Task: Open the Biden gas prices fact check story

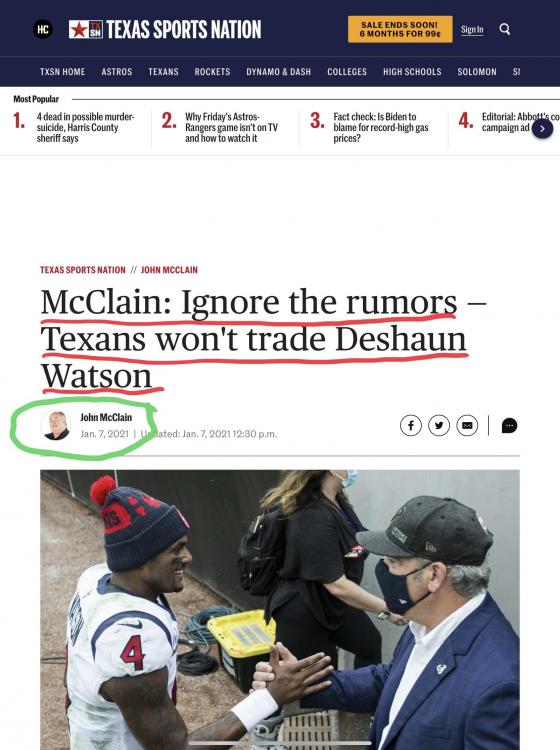Action: tap(380, 127)
